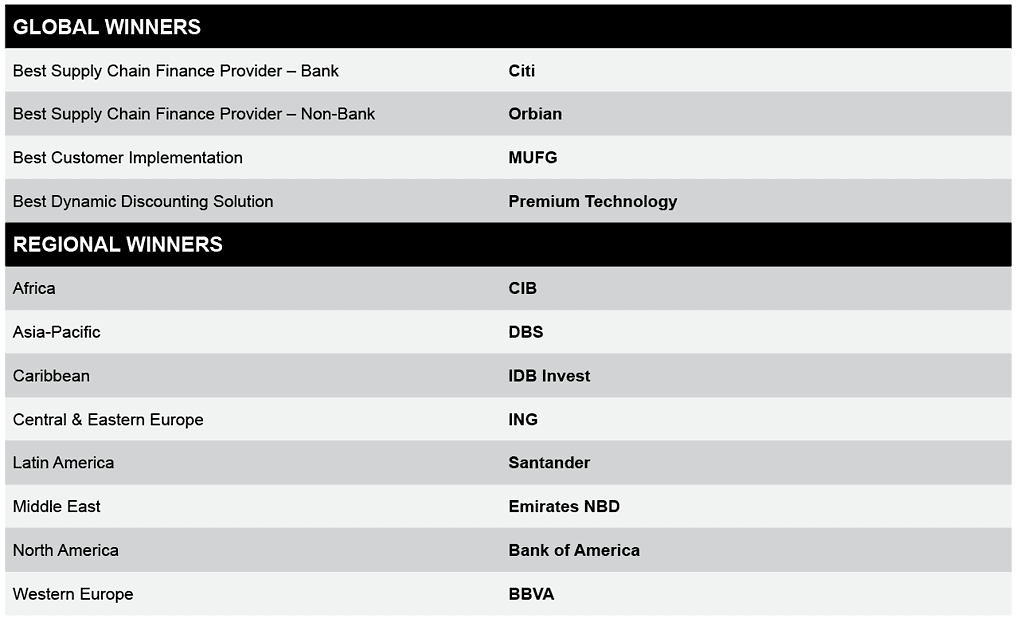1024x618 pixels.
Task: Click Best Supply Chain Finance Provider – Non-Bank
Action: point(194,114)
